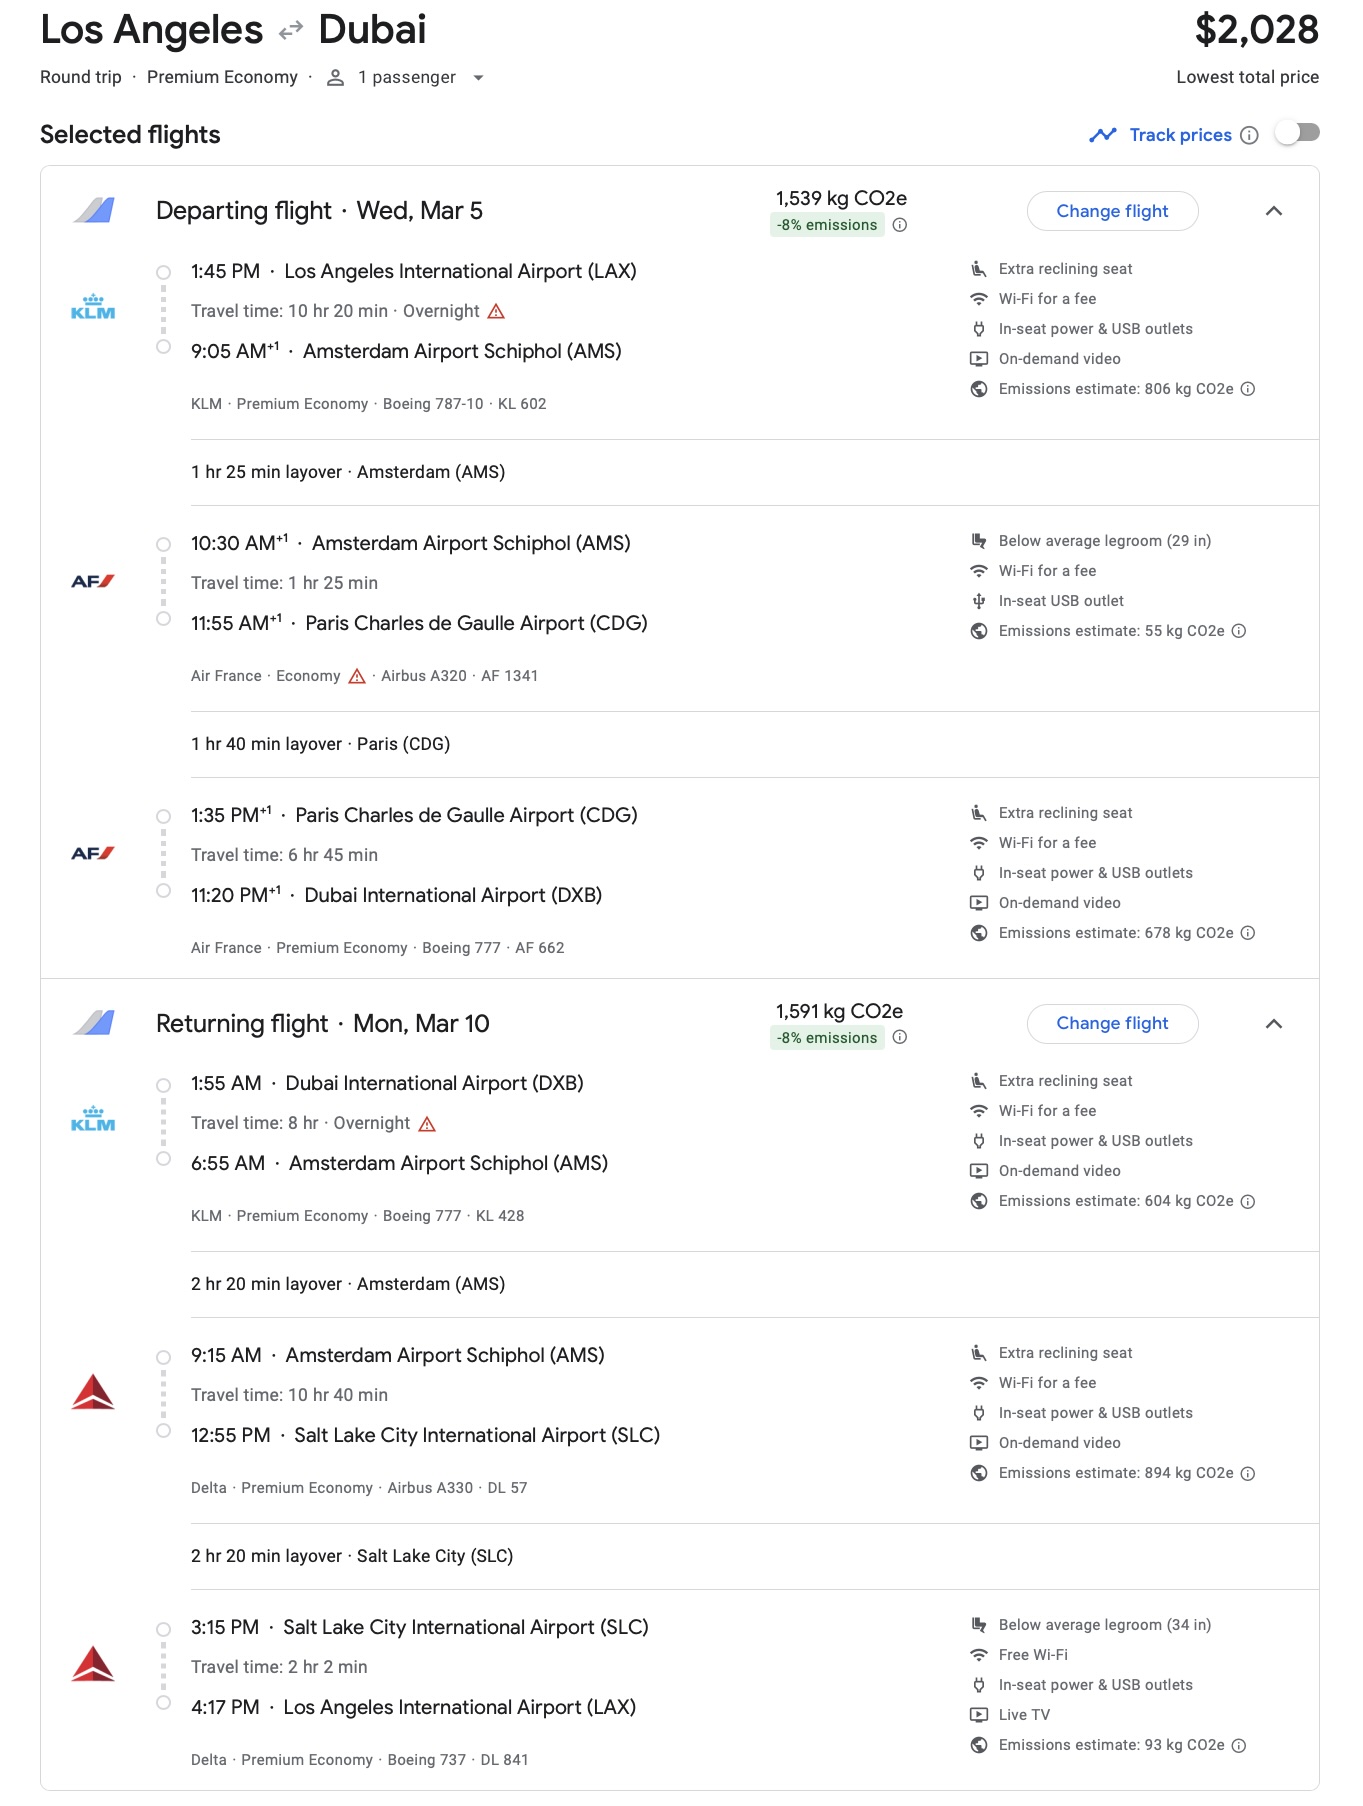This screenshot has width=1363, height=1806.
Task: Click the Round trip label
Action: (x=81, y=78)
